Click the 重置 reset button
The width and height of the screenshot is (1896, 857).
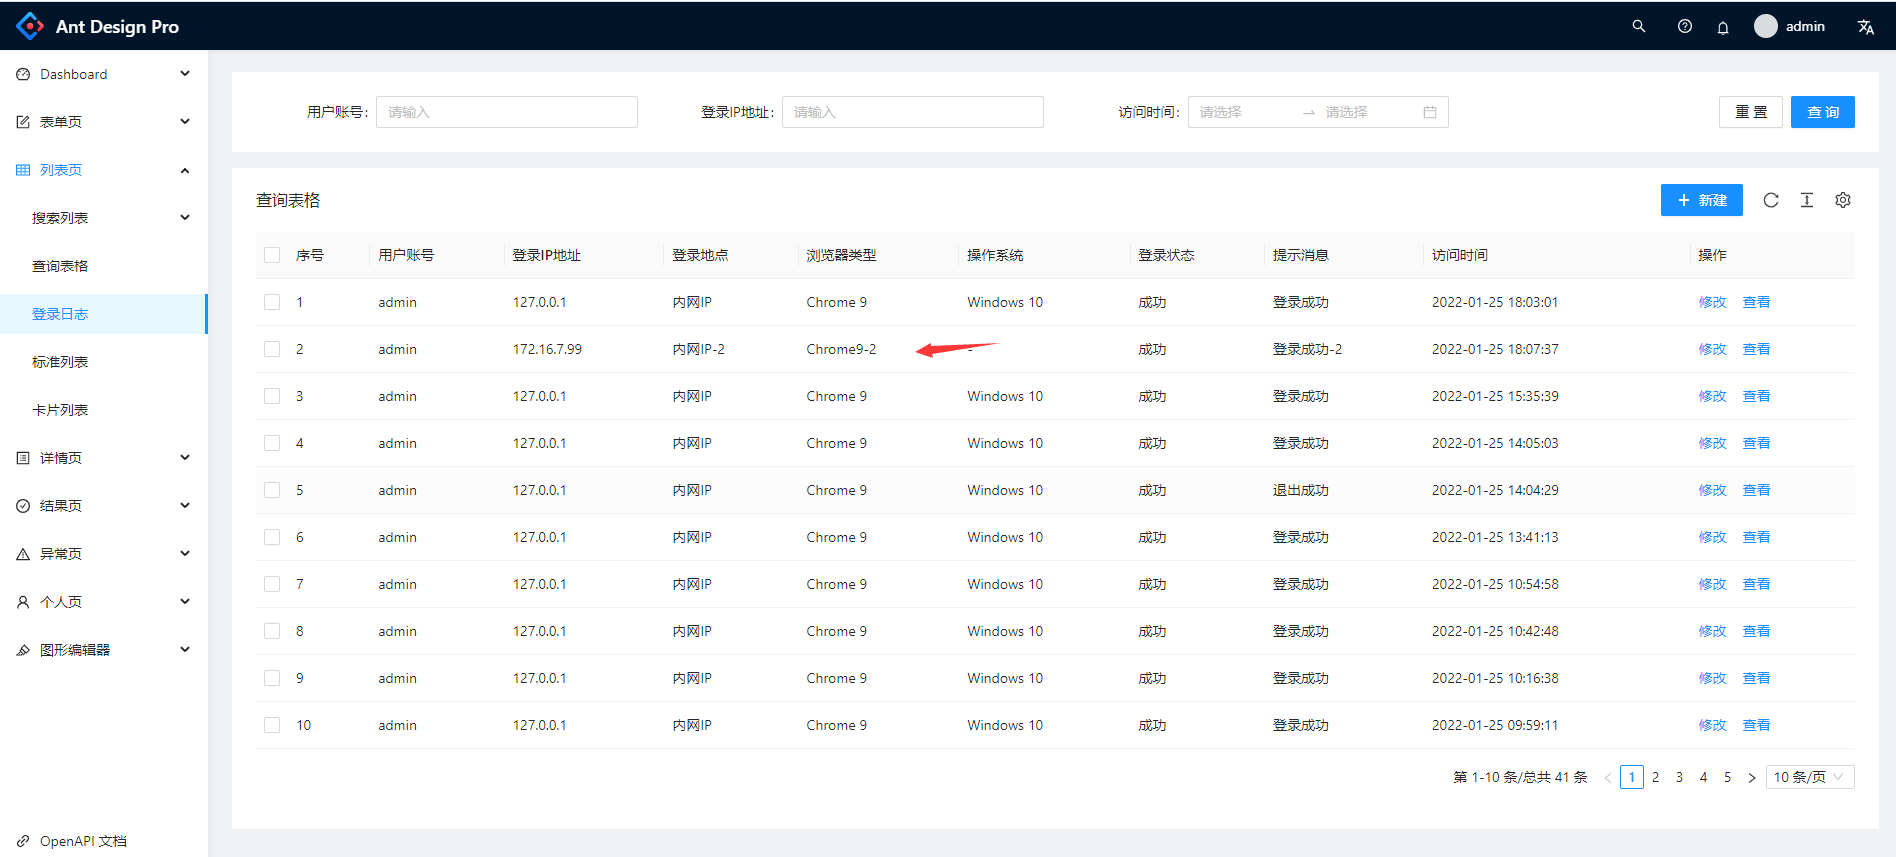tap(1751, 112)
